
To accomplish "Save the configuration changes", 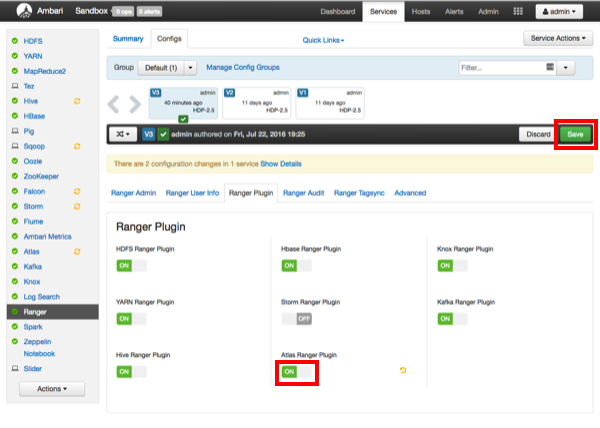I will pyautogui.click(x=574, y=134).
